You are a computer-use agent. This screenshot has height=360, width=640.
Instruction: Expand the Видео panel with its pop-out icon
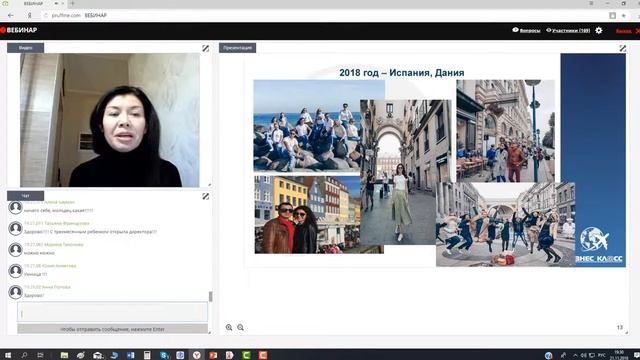(206, 48)
